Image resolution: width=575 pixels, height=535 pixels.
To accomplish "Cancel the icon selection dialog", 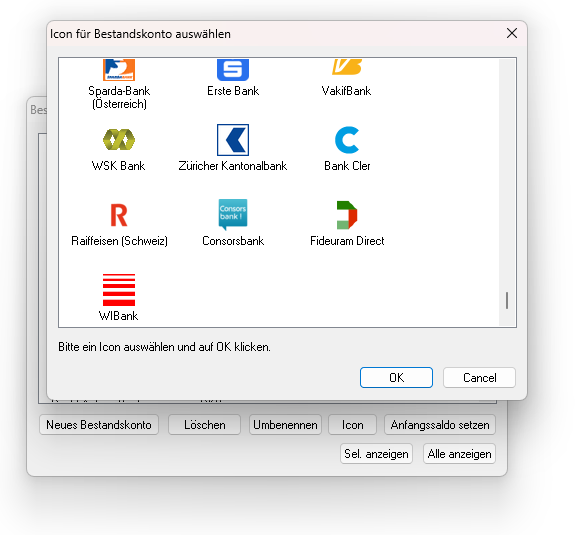I will (479, 378).
